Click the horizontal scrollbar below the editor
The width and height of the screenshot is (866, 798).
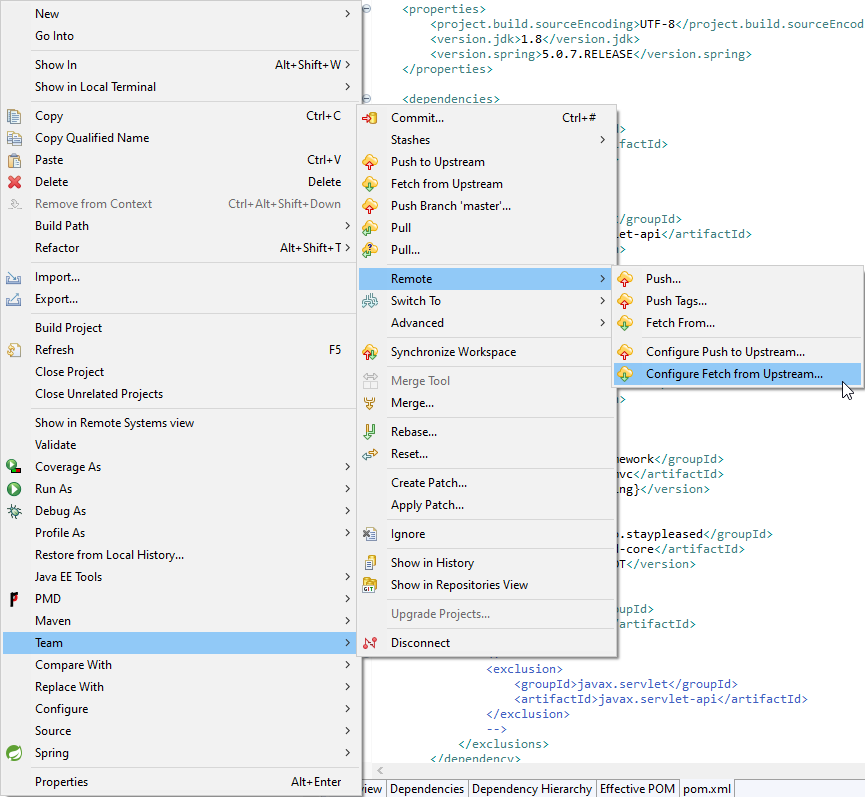click(600, 770)
